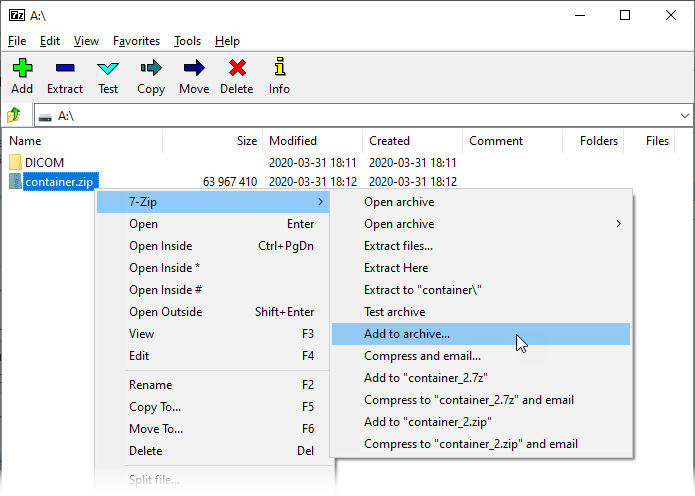Open the View menu
The width and height of the screenshot is (695, 496).
pyautogui.click(x=86, y=41)
